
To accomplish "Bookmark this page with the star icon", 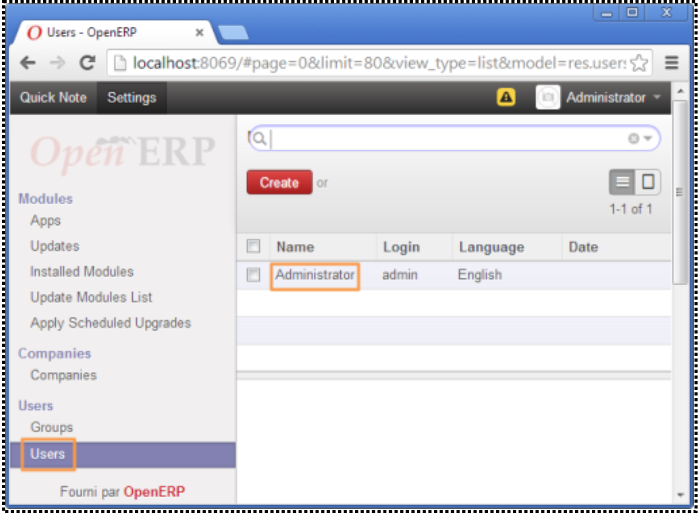I will tap(639, 63).
